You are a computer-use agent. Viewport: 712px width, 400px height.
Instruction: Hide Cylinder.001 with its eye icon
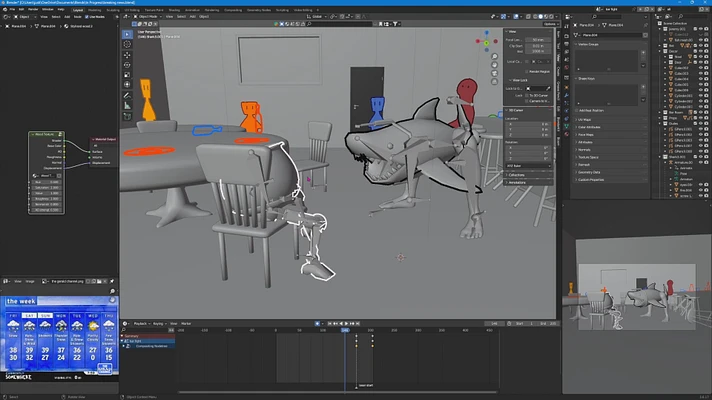(x=701, y=96)
